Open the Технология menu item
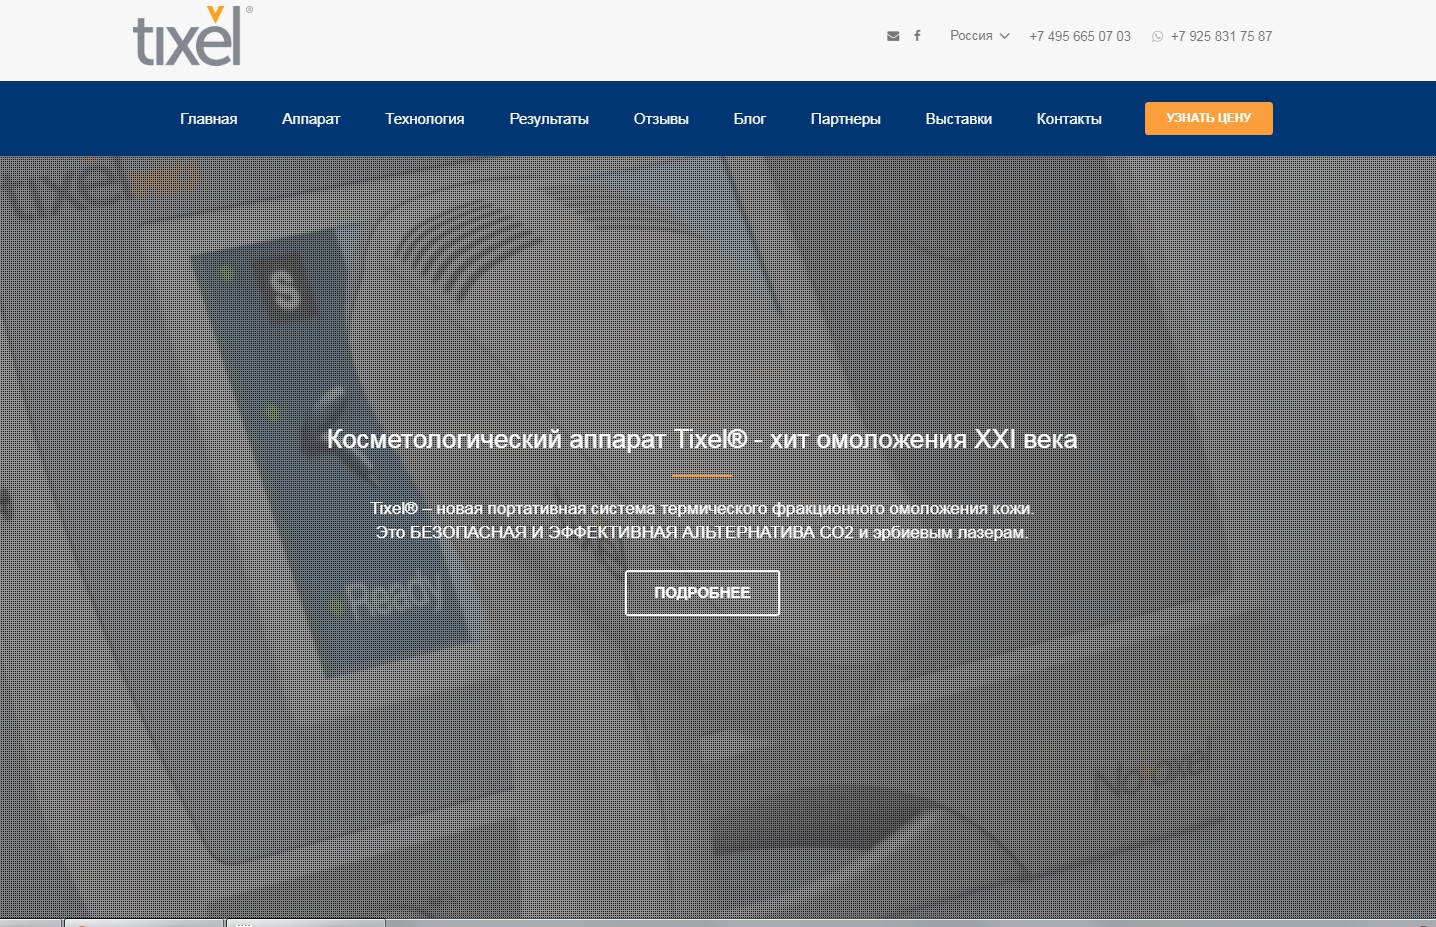1436x927 pixels. pyautogui.click(x=425, y=119)
